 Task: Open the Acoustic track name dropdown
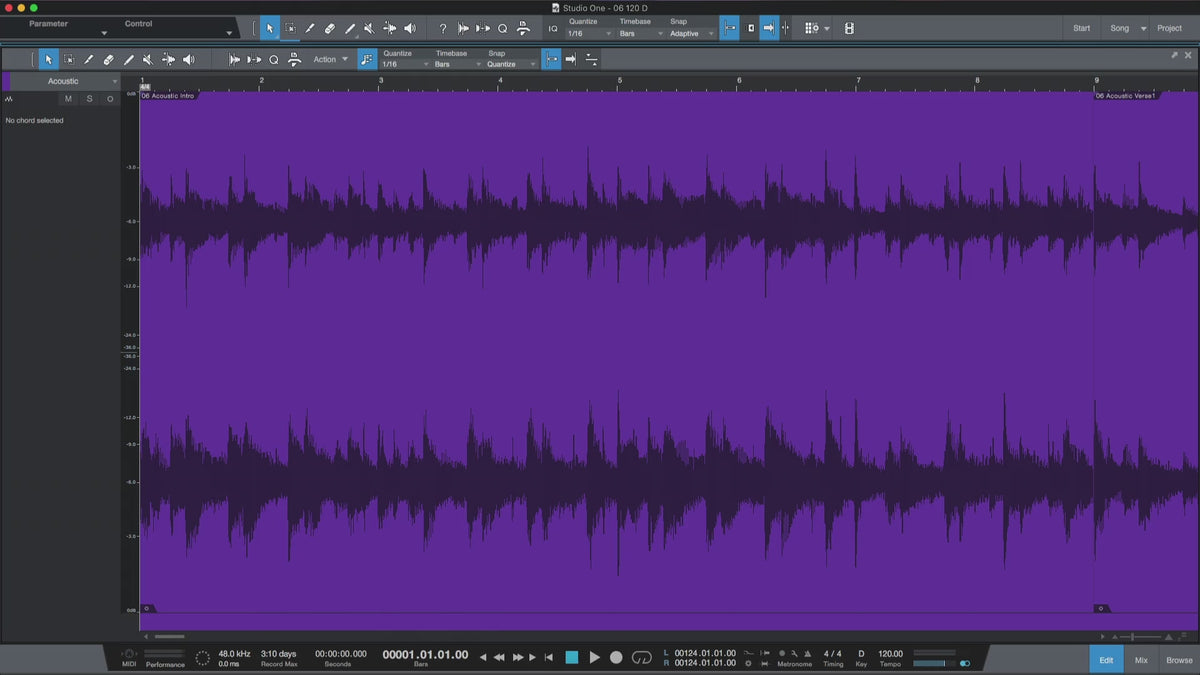114,81
